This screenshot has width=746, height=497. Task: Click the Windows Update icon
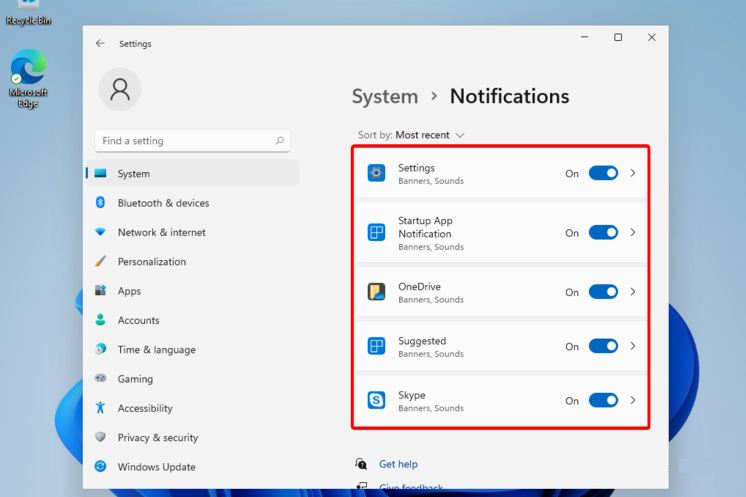tap(100, 466)
